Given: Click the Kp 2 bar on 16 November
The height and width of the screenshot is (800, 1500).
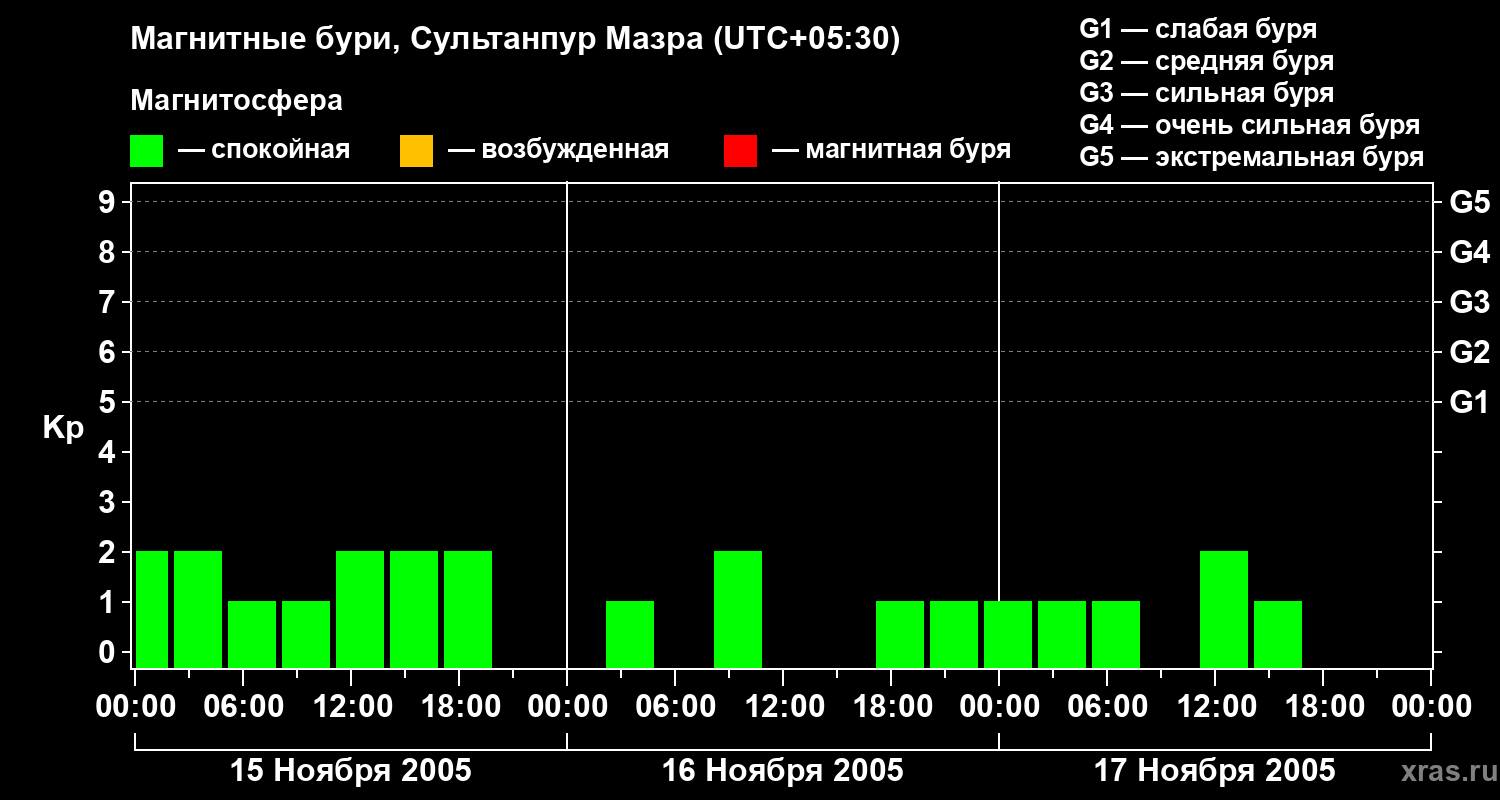Looking at the screenshot, I should click(738, 609).
